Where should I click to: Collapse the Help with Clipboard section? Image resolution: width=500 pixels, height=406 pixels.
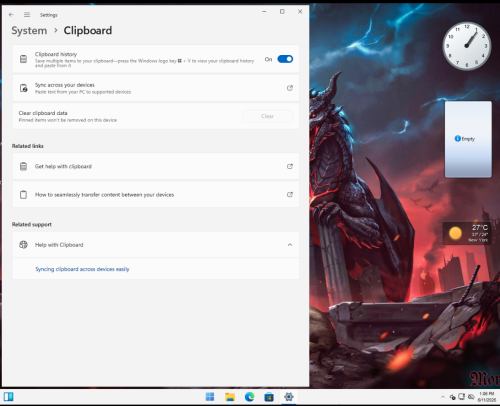point(290,245)
